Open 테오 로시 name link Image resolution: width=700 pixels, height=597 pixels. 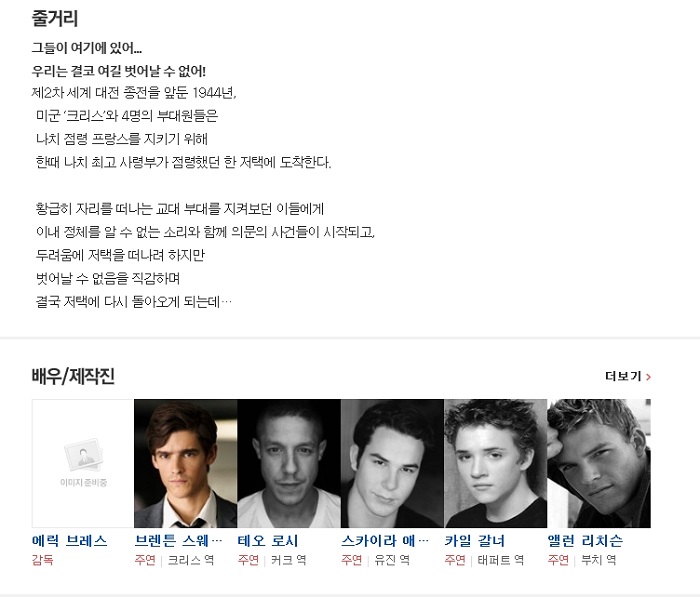[x=268, y=541]
